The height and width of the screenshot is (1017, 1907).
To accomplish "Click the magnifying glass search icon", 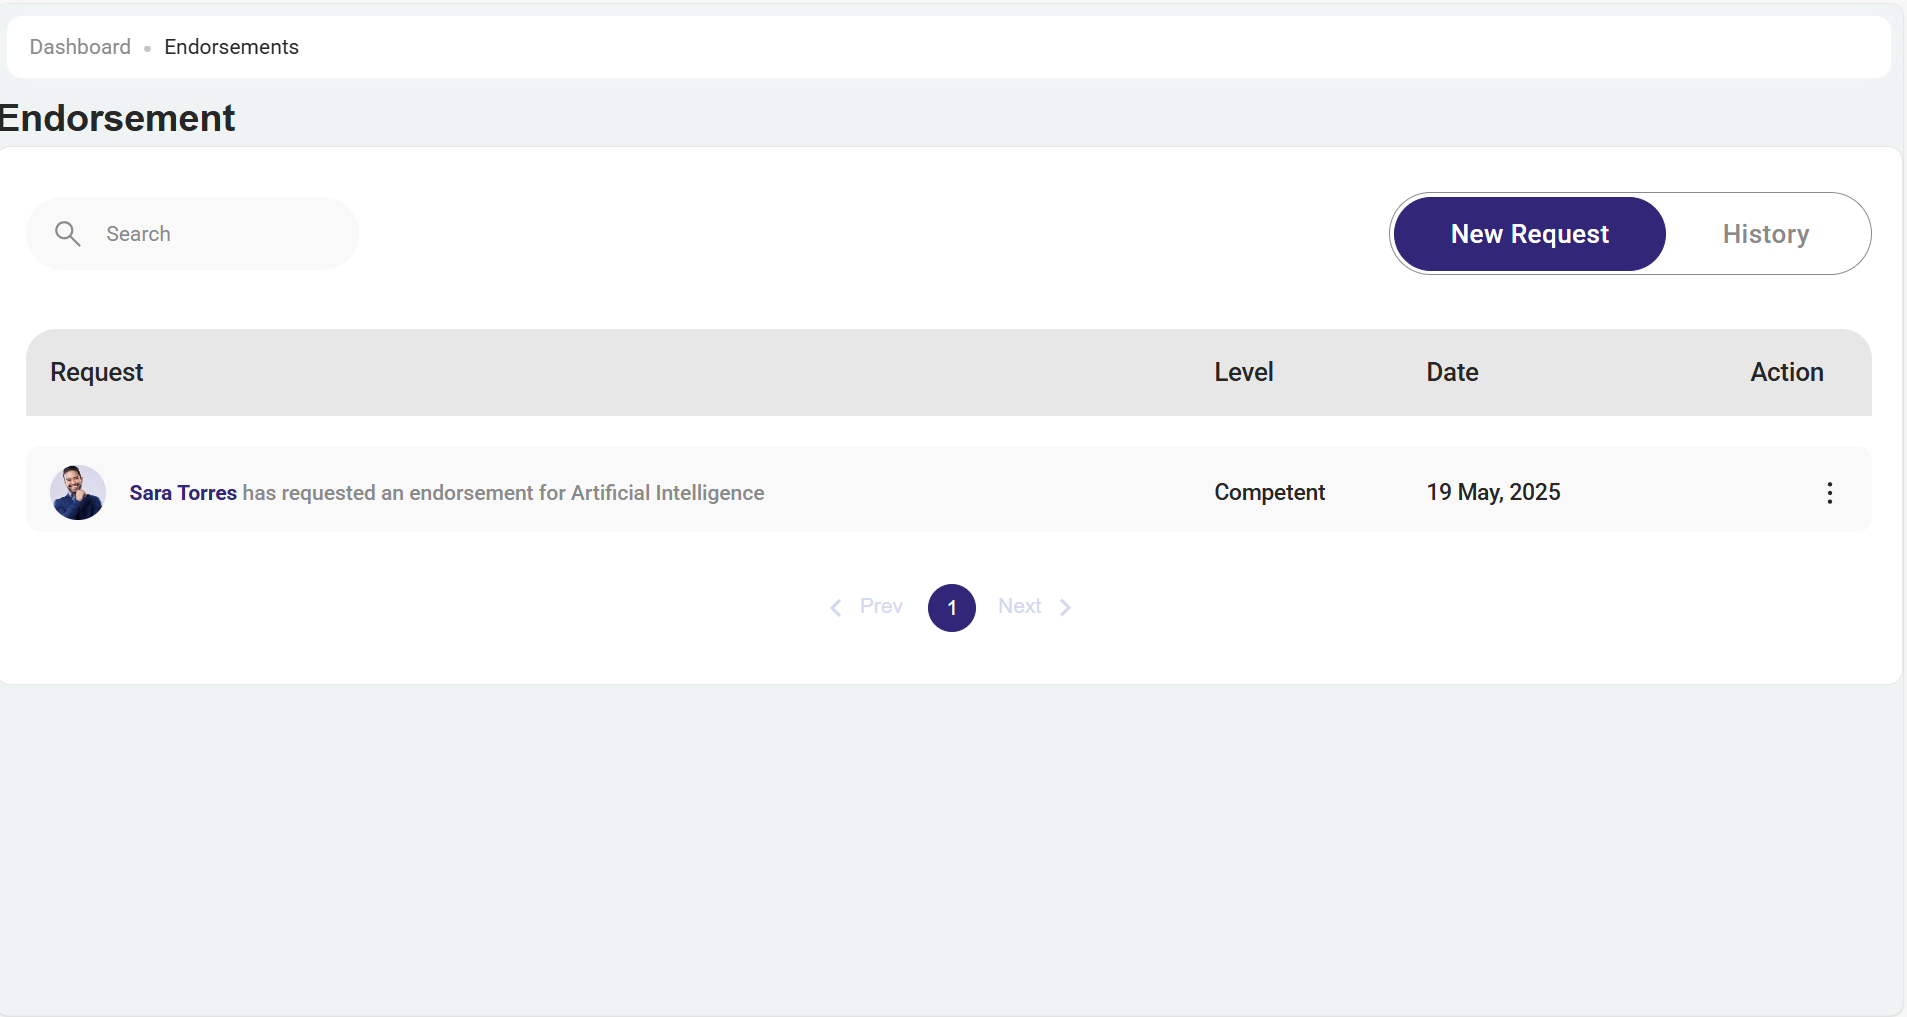I will tap(67, 234).
